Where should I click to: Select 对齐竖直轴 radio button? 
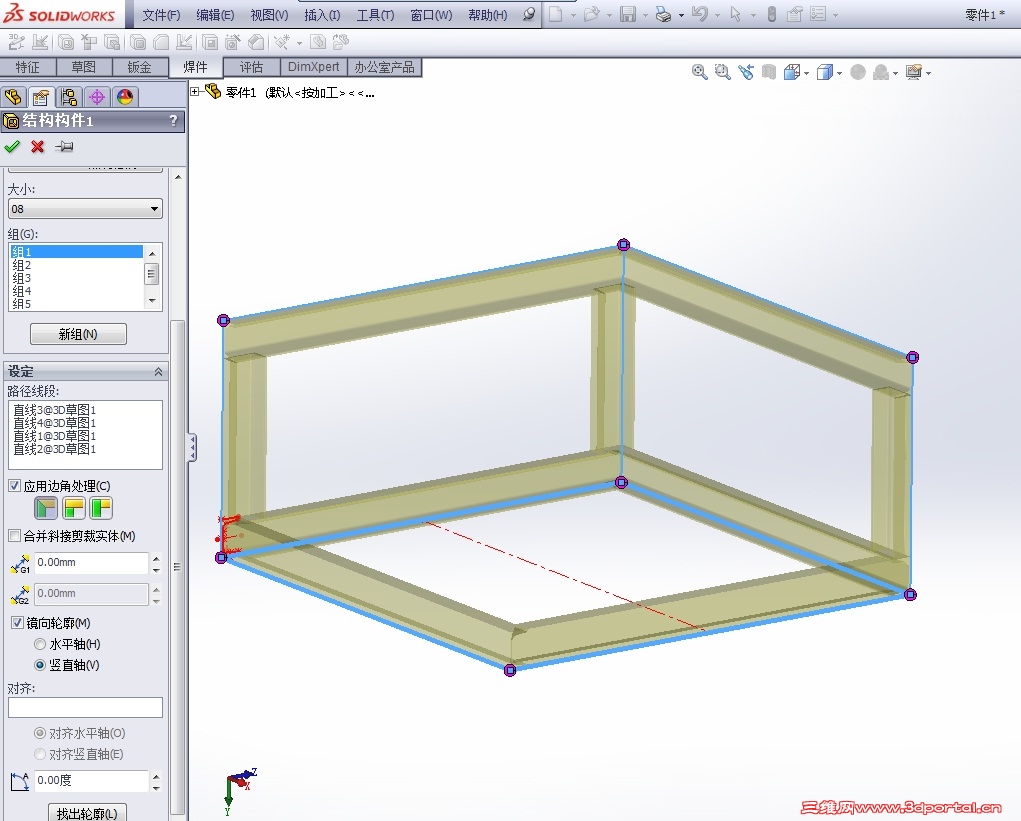click(40, 754)
